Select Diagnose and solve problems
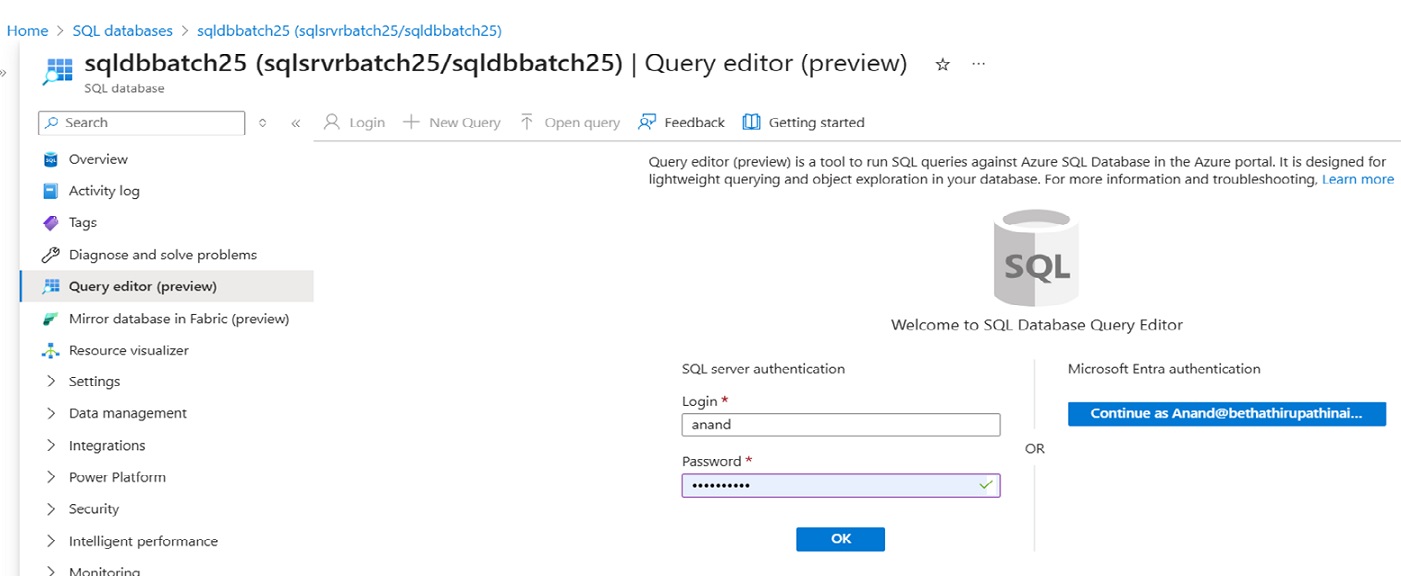This screenshot has height=576, width=1401. [x=161, y=254]
